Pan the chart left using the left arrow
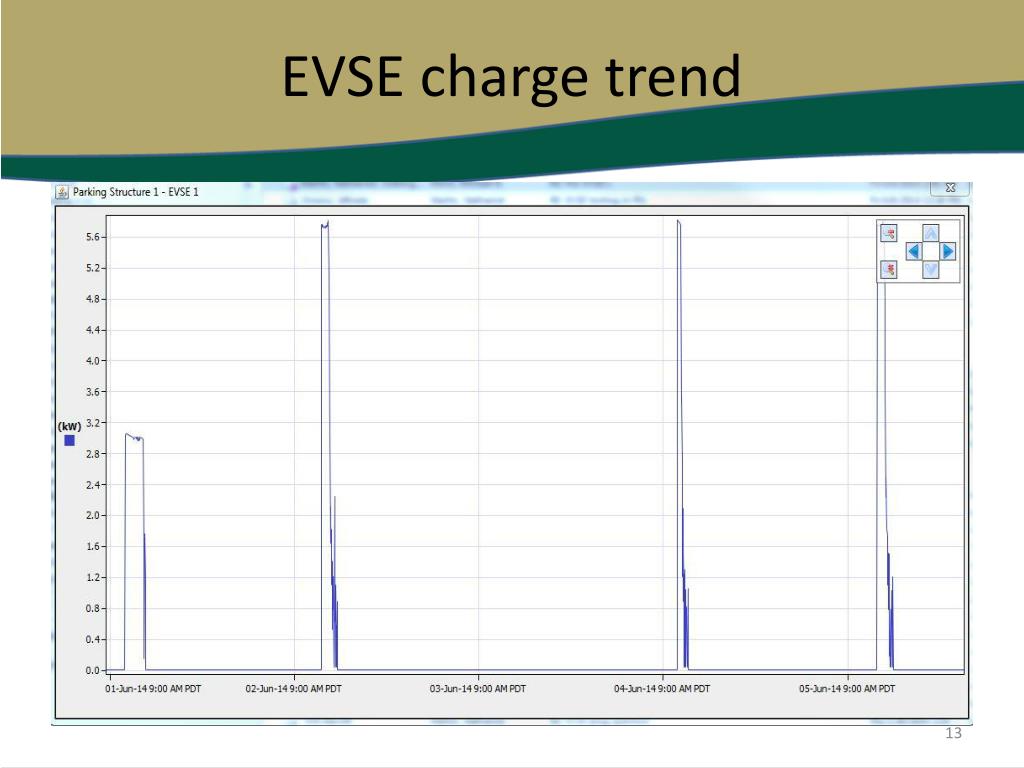Image resolution: width=1024 pixels, height=768 pixels. (914, 251)
